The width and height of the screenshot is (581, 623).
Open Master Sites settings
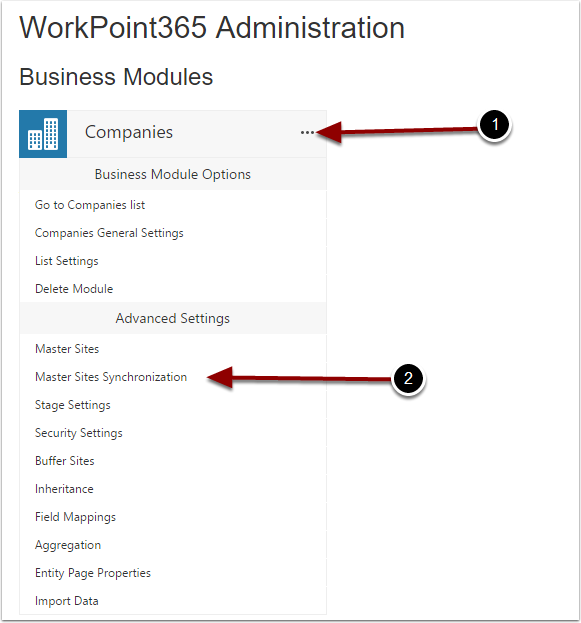(x=67, y=349)
